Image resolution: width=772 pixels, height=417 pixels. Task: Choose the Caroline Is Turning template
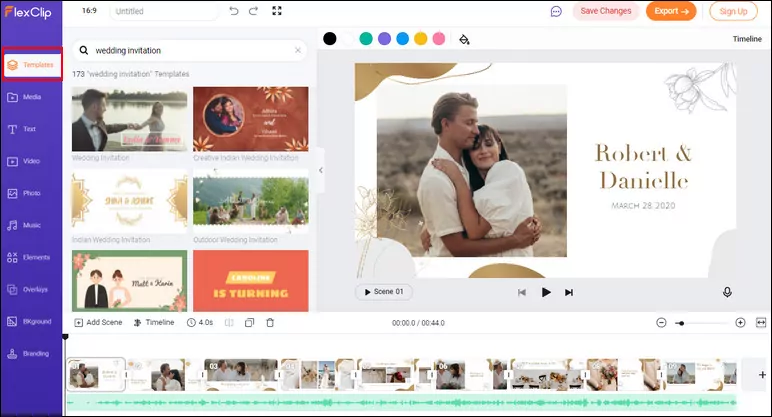pos(251,281)
